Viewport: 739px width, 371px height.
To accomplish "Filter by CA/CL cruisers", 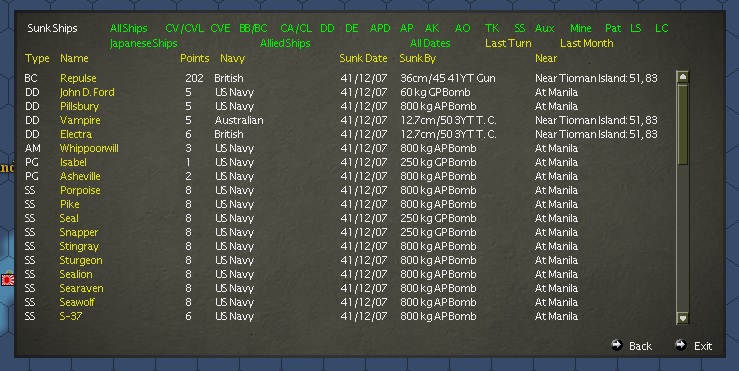I will pyautogui.click(x=296, y=28).
